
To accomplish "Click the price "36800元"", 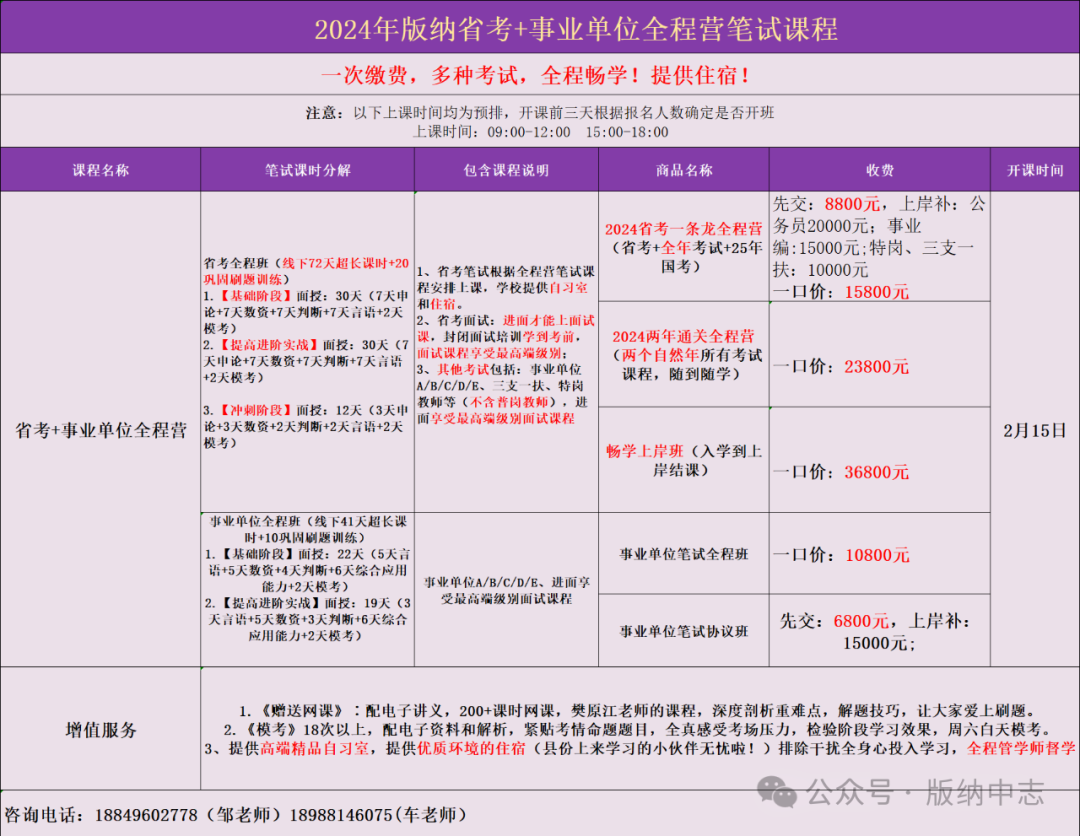I will pos(877,472).
